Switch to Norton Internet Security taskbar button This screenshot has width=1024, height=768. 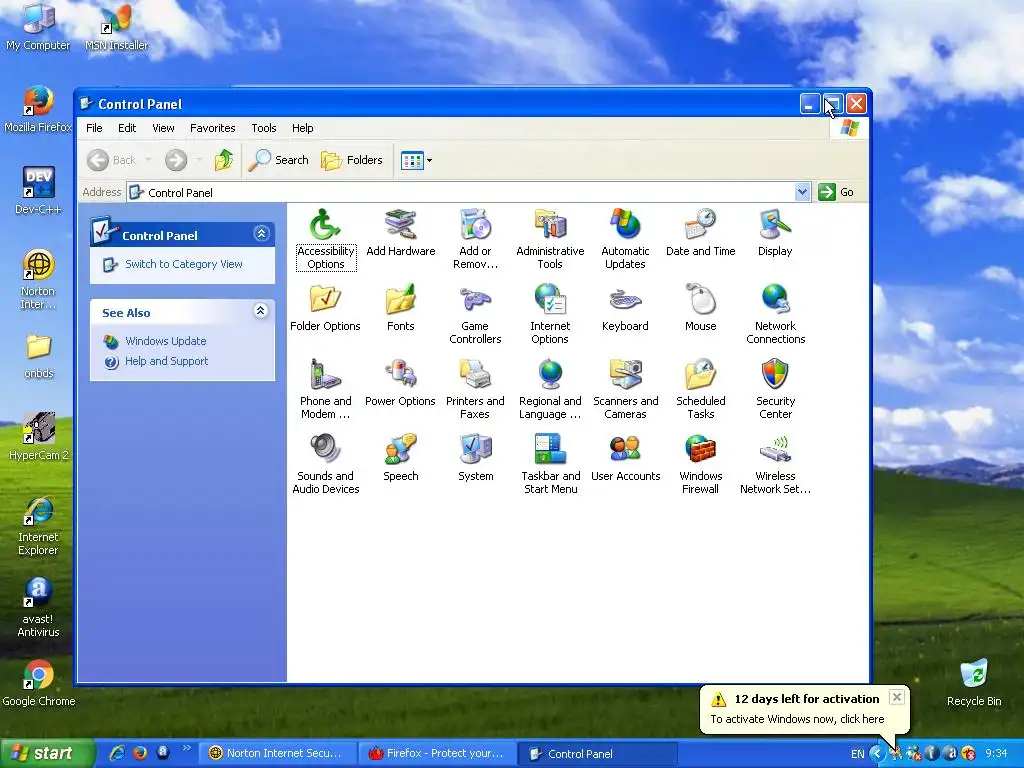(x=276, y=754)
